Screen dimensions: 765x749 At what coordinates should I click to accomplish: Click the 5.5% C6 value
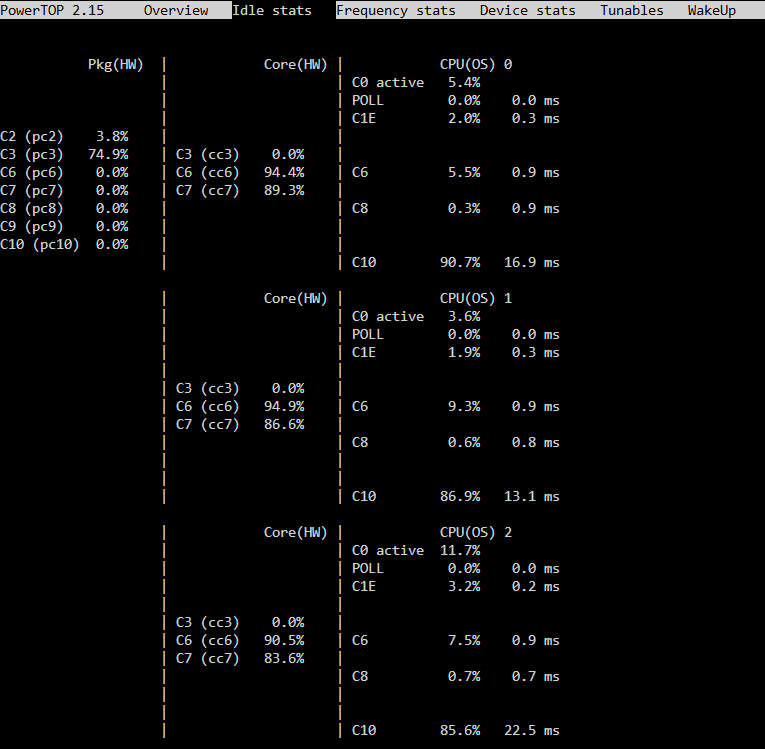(464, 172)
